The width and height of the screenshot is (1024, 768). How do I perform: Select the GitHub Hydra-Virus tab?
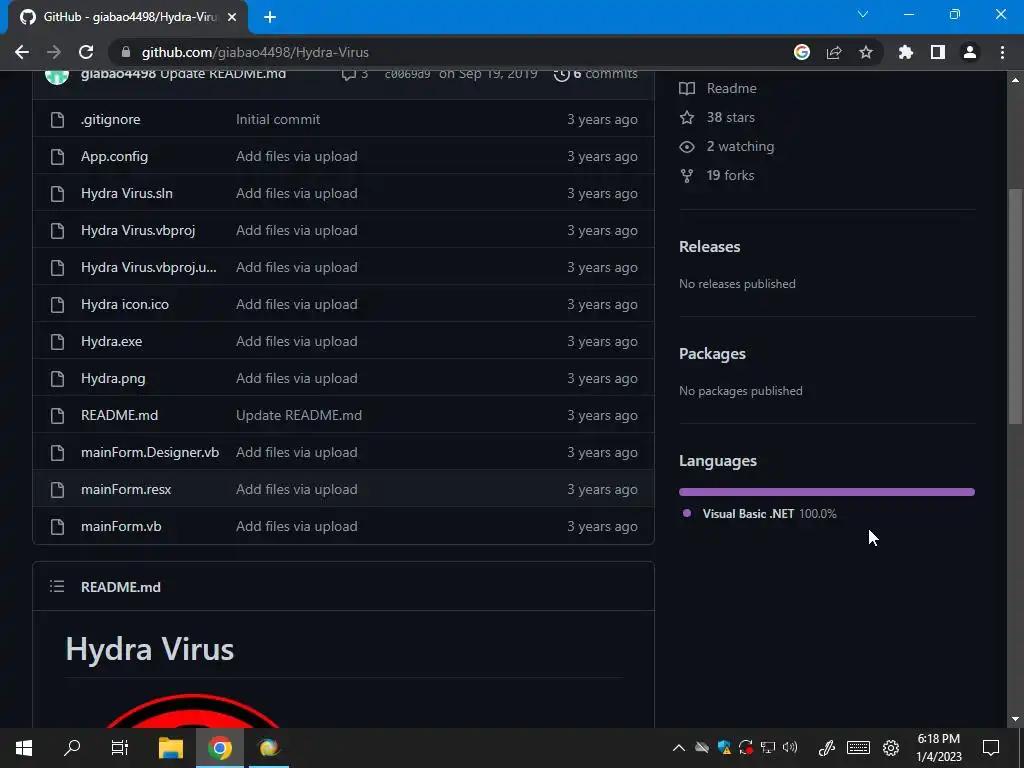coord(128,17)
